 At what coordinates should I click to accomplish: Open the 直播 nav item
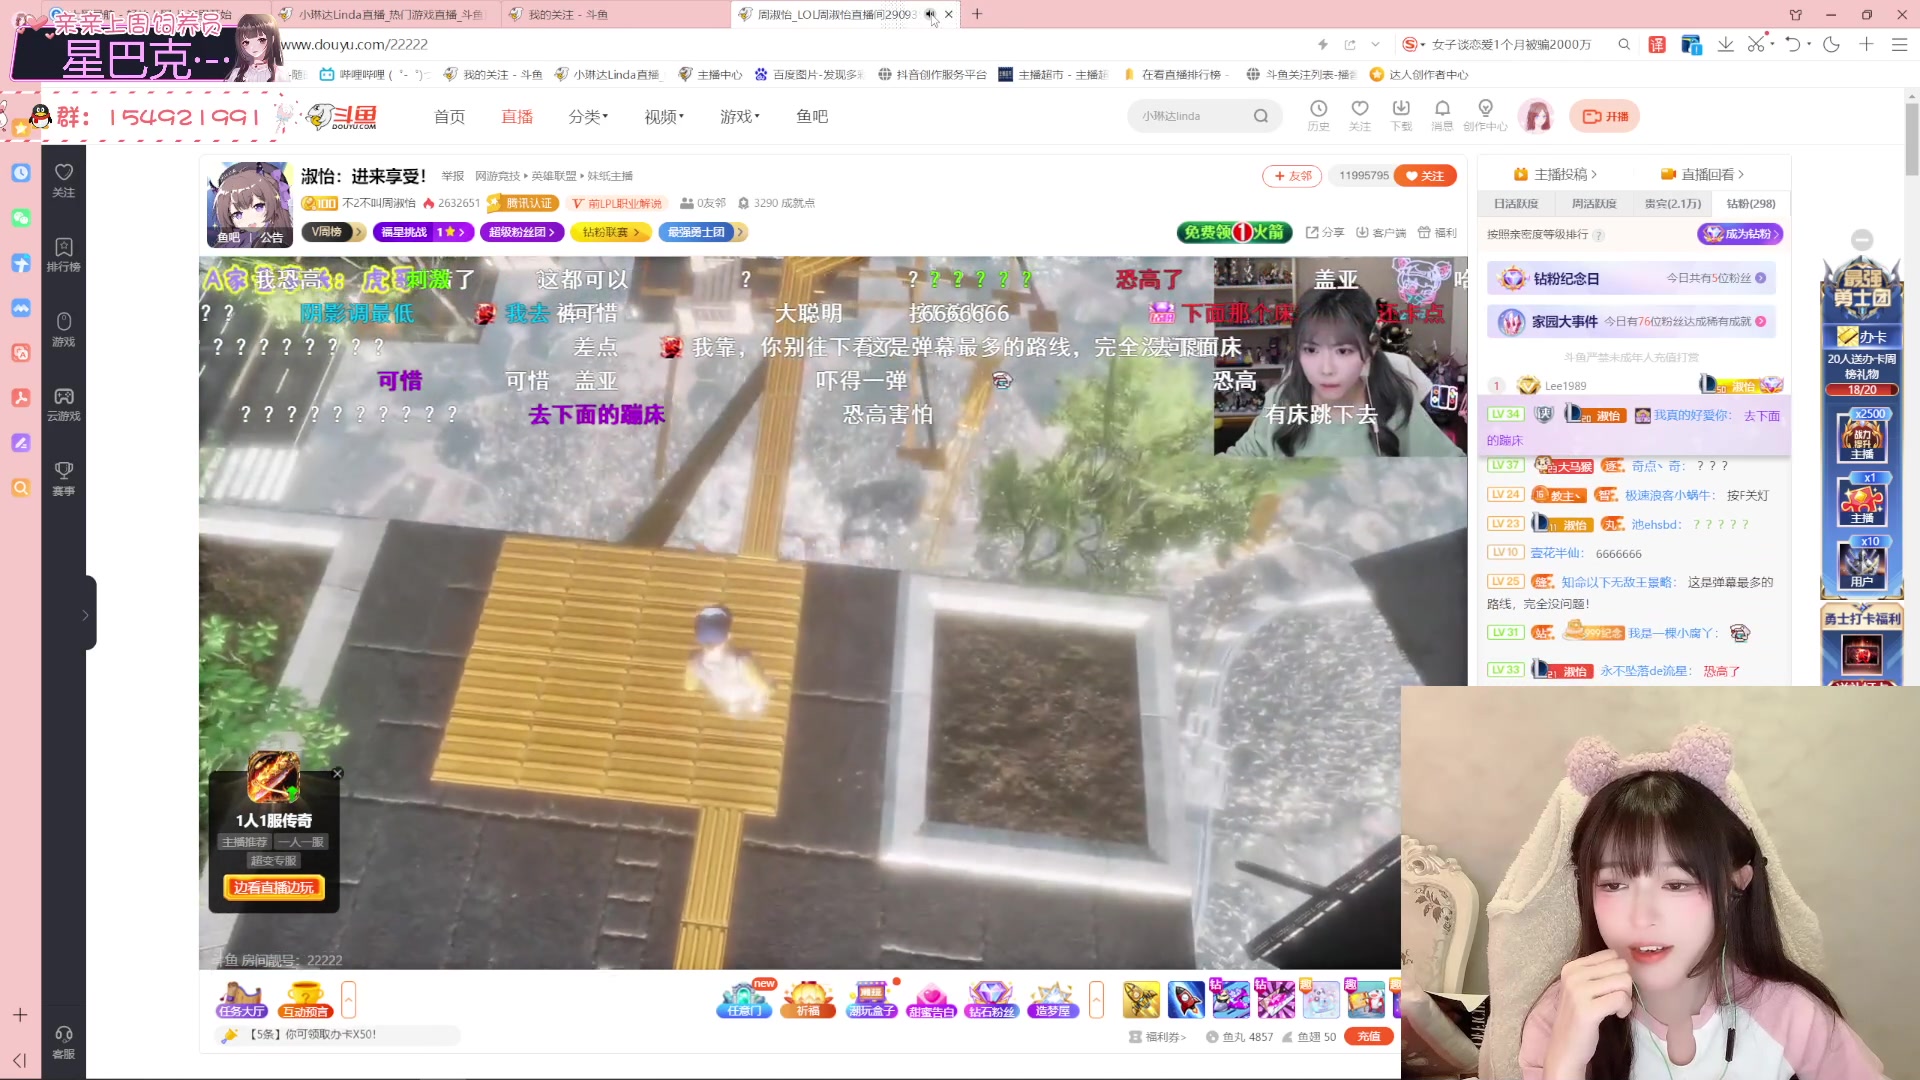[517, 116]
